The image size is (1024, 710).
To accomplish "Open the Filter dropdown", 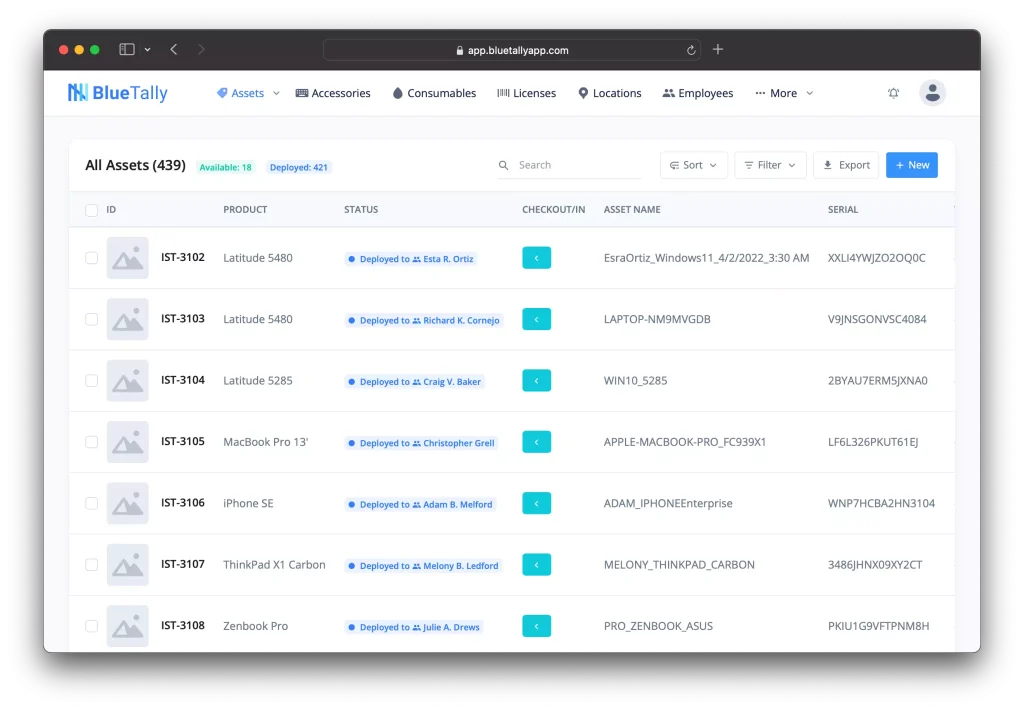I will [770, 164].
